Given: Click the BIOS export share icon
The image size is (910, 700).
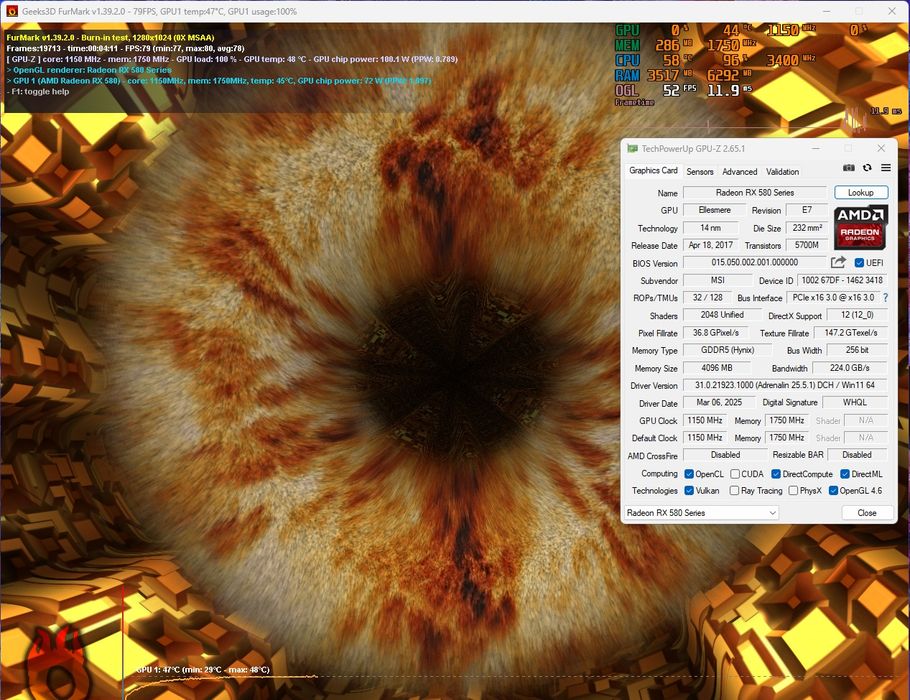Looking at the screenshot, I should 838,263.
